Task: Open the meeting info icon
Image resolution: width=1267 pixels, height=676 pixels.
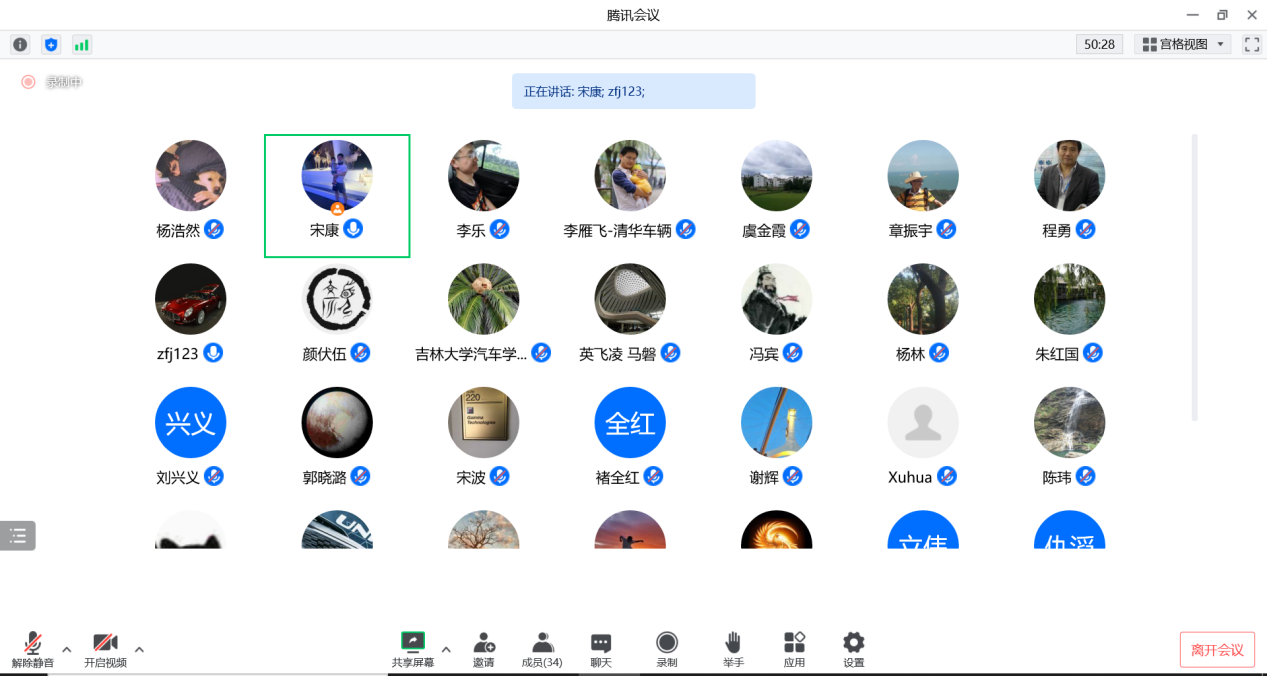Action: pos(20,45)
